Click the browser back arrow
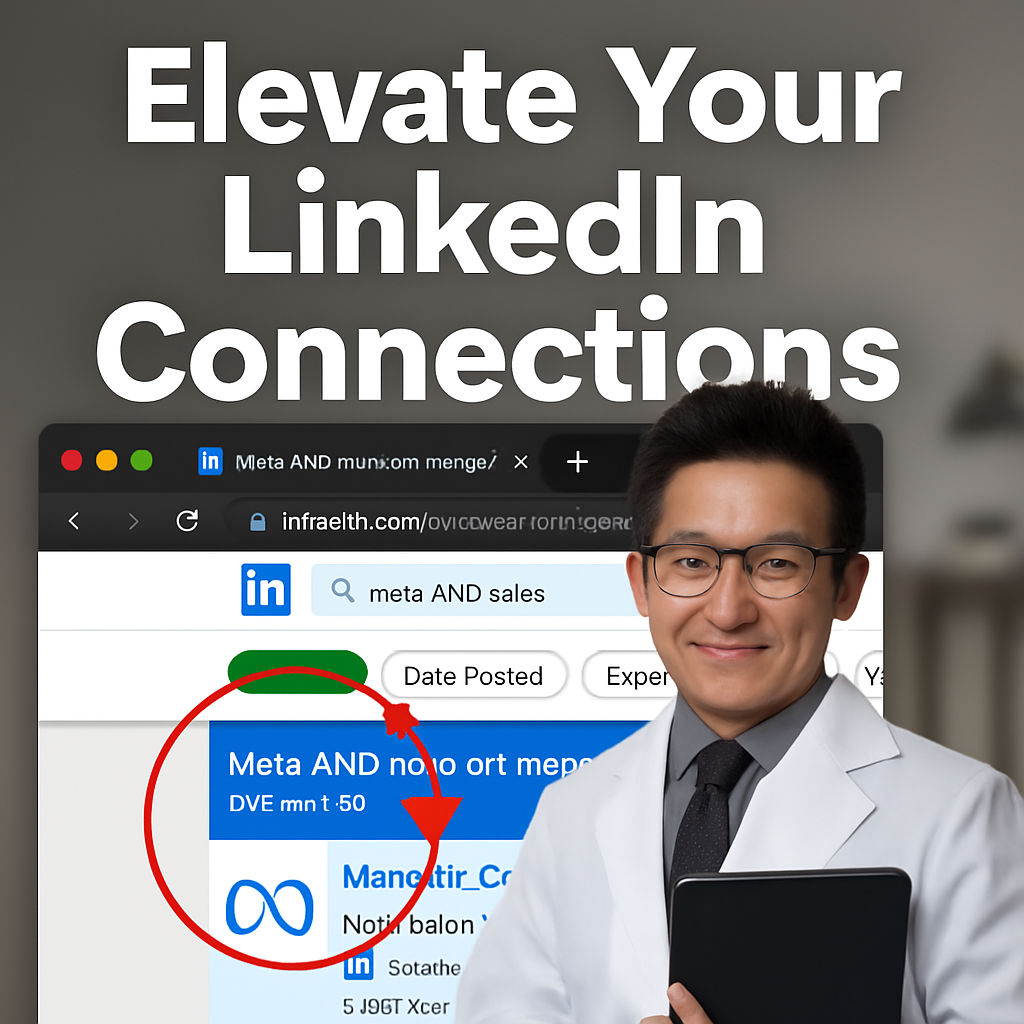Image resolution: width=1024 pixels, height=1024 pixels. click(x=74, y=521)
